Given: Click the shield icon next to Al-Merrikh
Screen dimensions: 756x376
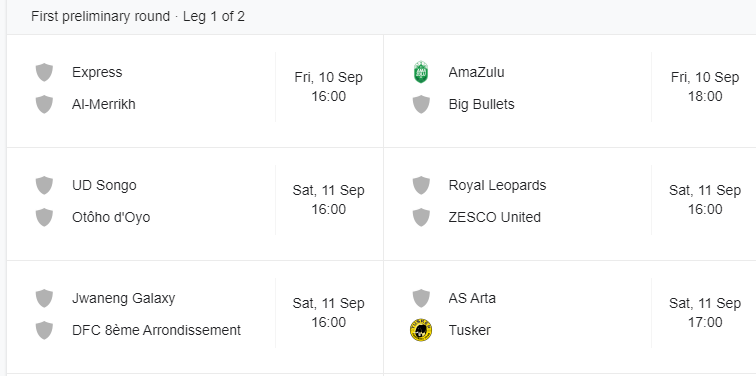Looking at the screenshot, I should (x=44, y=104).
